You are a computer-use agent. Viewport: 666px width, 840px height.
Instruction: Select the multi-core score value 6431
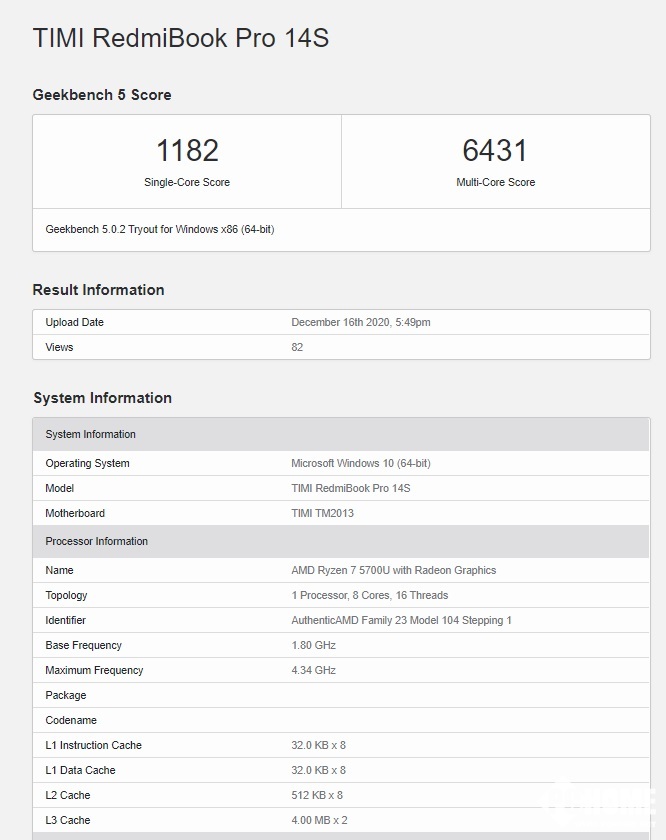coord(495,150)
